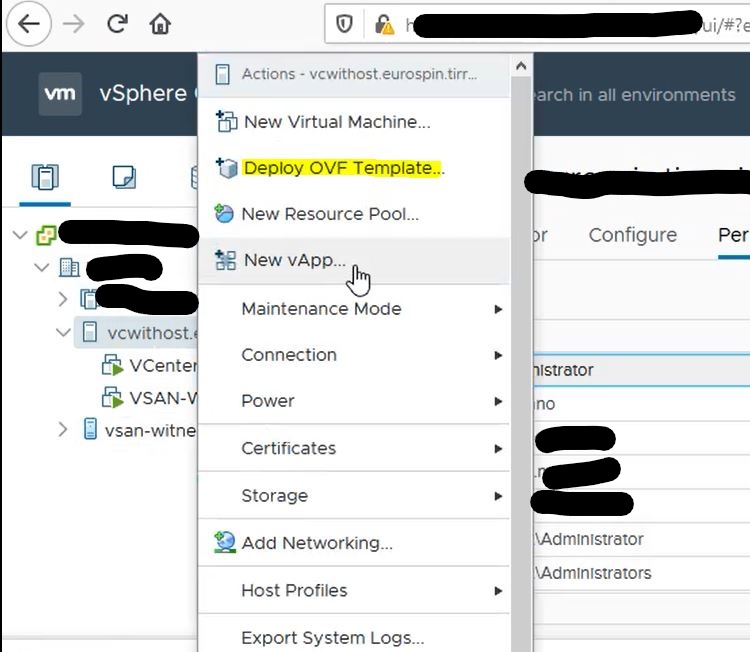Open the Storage menu entry
This screenshot has width=750, height=652.
(354, 496)
